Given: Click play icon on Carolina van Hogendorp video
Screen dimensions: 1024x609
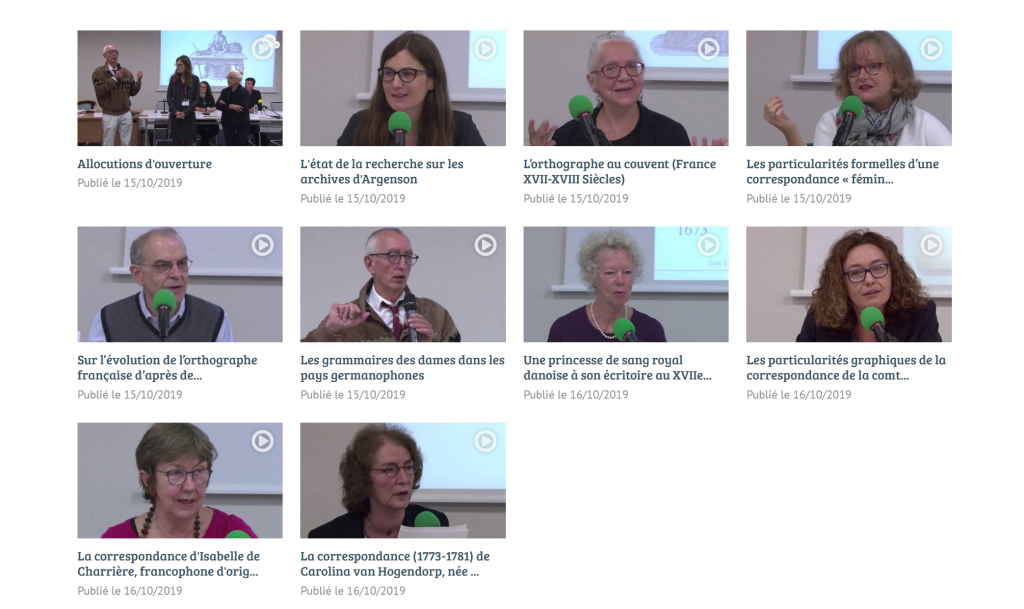Looking at the screenshot, I should tap(485, 441).
